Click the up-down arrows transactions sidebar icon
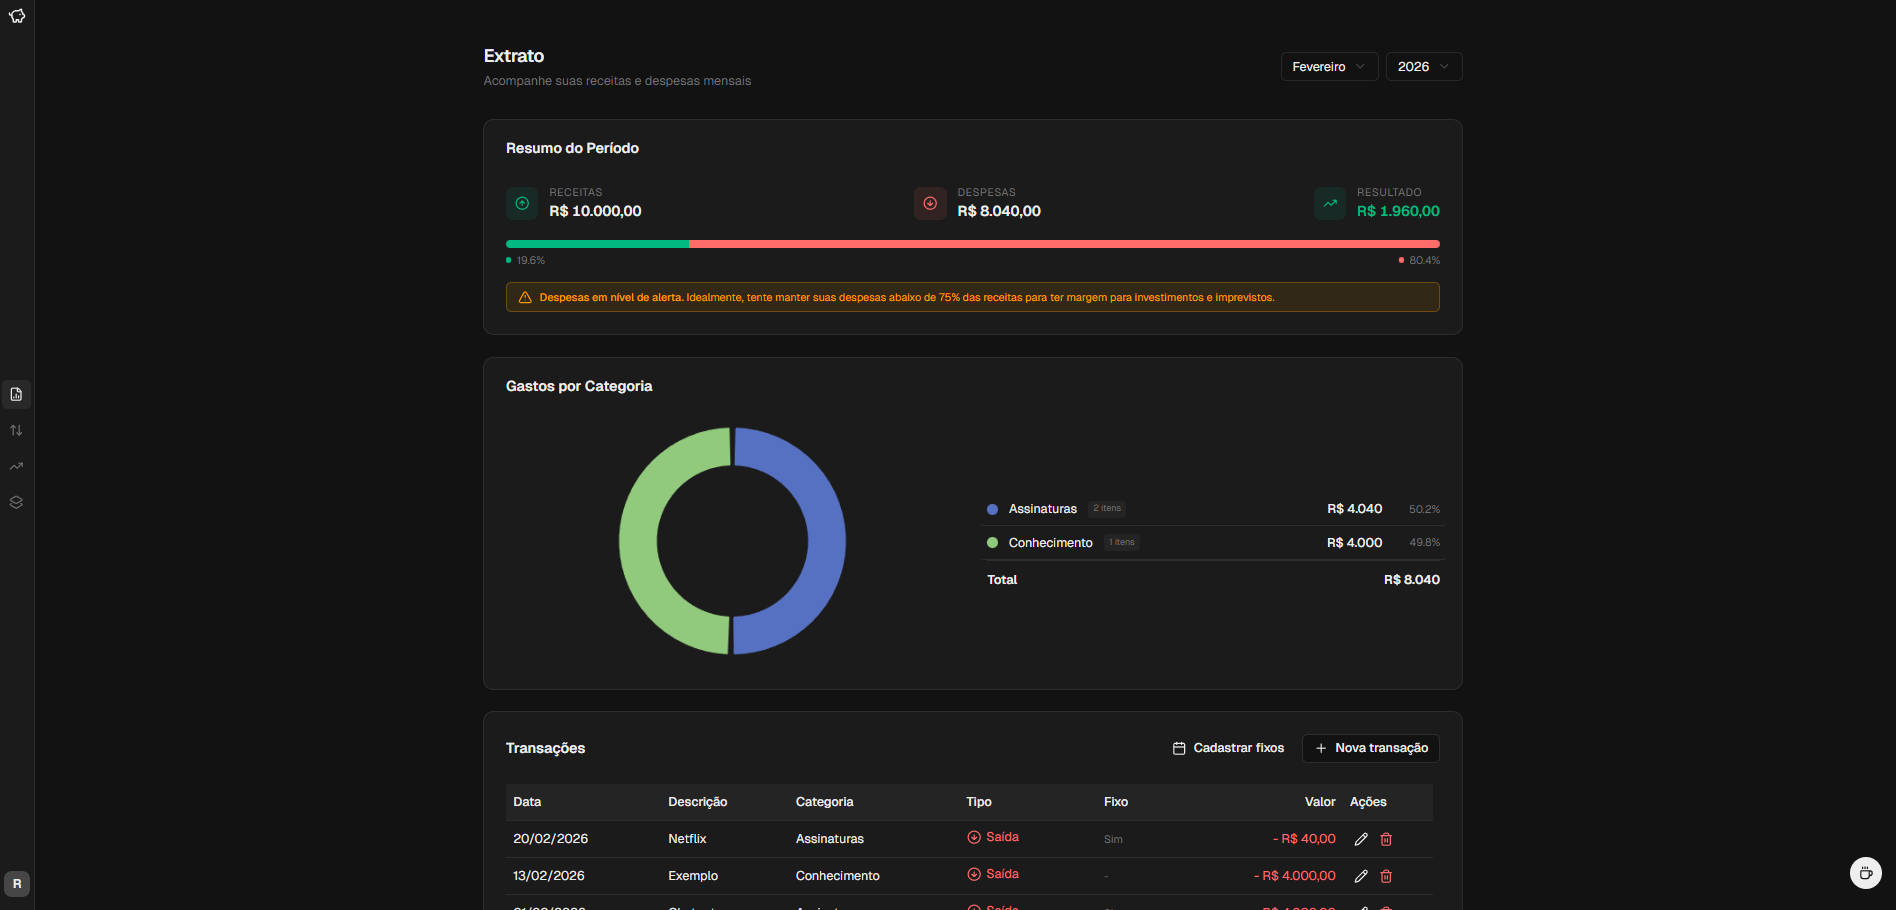 16,430
